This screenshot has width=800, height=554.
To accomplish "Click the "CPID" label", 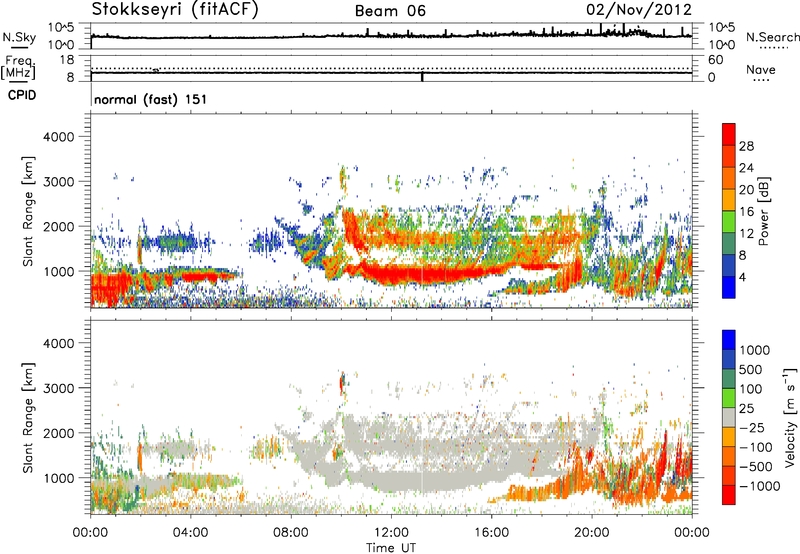I will click(22, 95).
